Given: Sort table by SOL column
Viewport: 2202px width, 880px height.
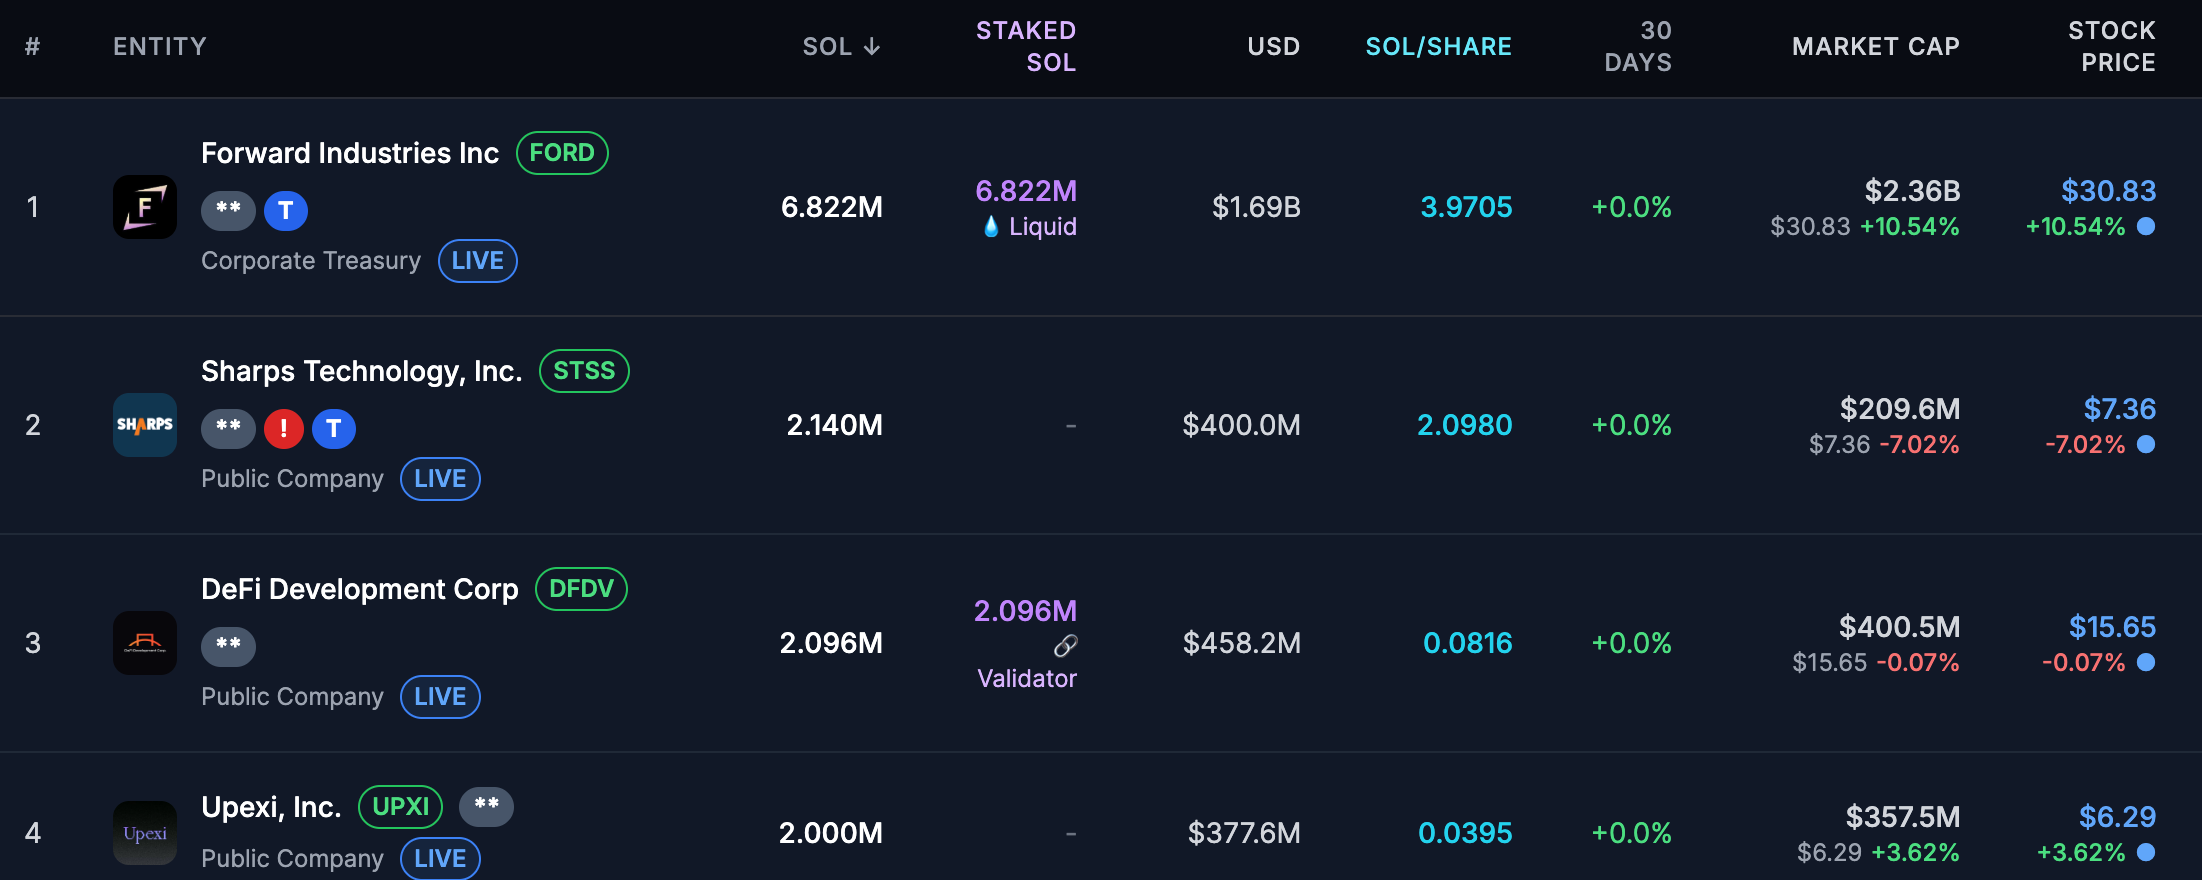Looking at the screenshot, I should 841,47.
